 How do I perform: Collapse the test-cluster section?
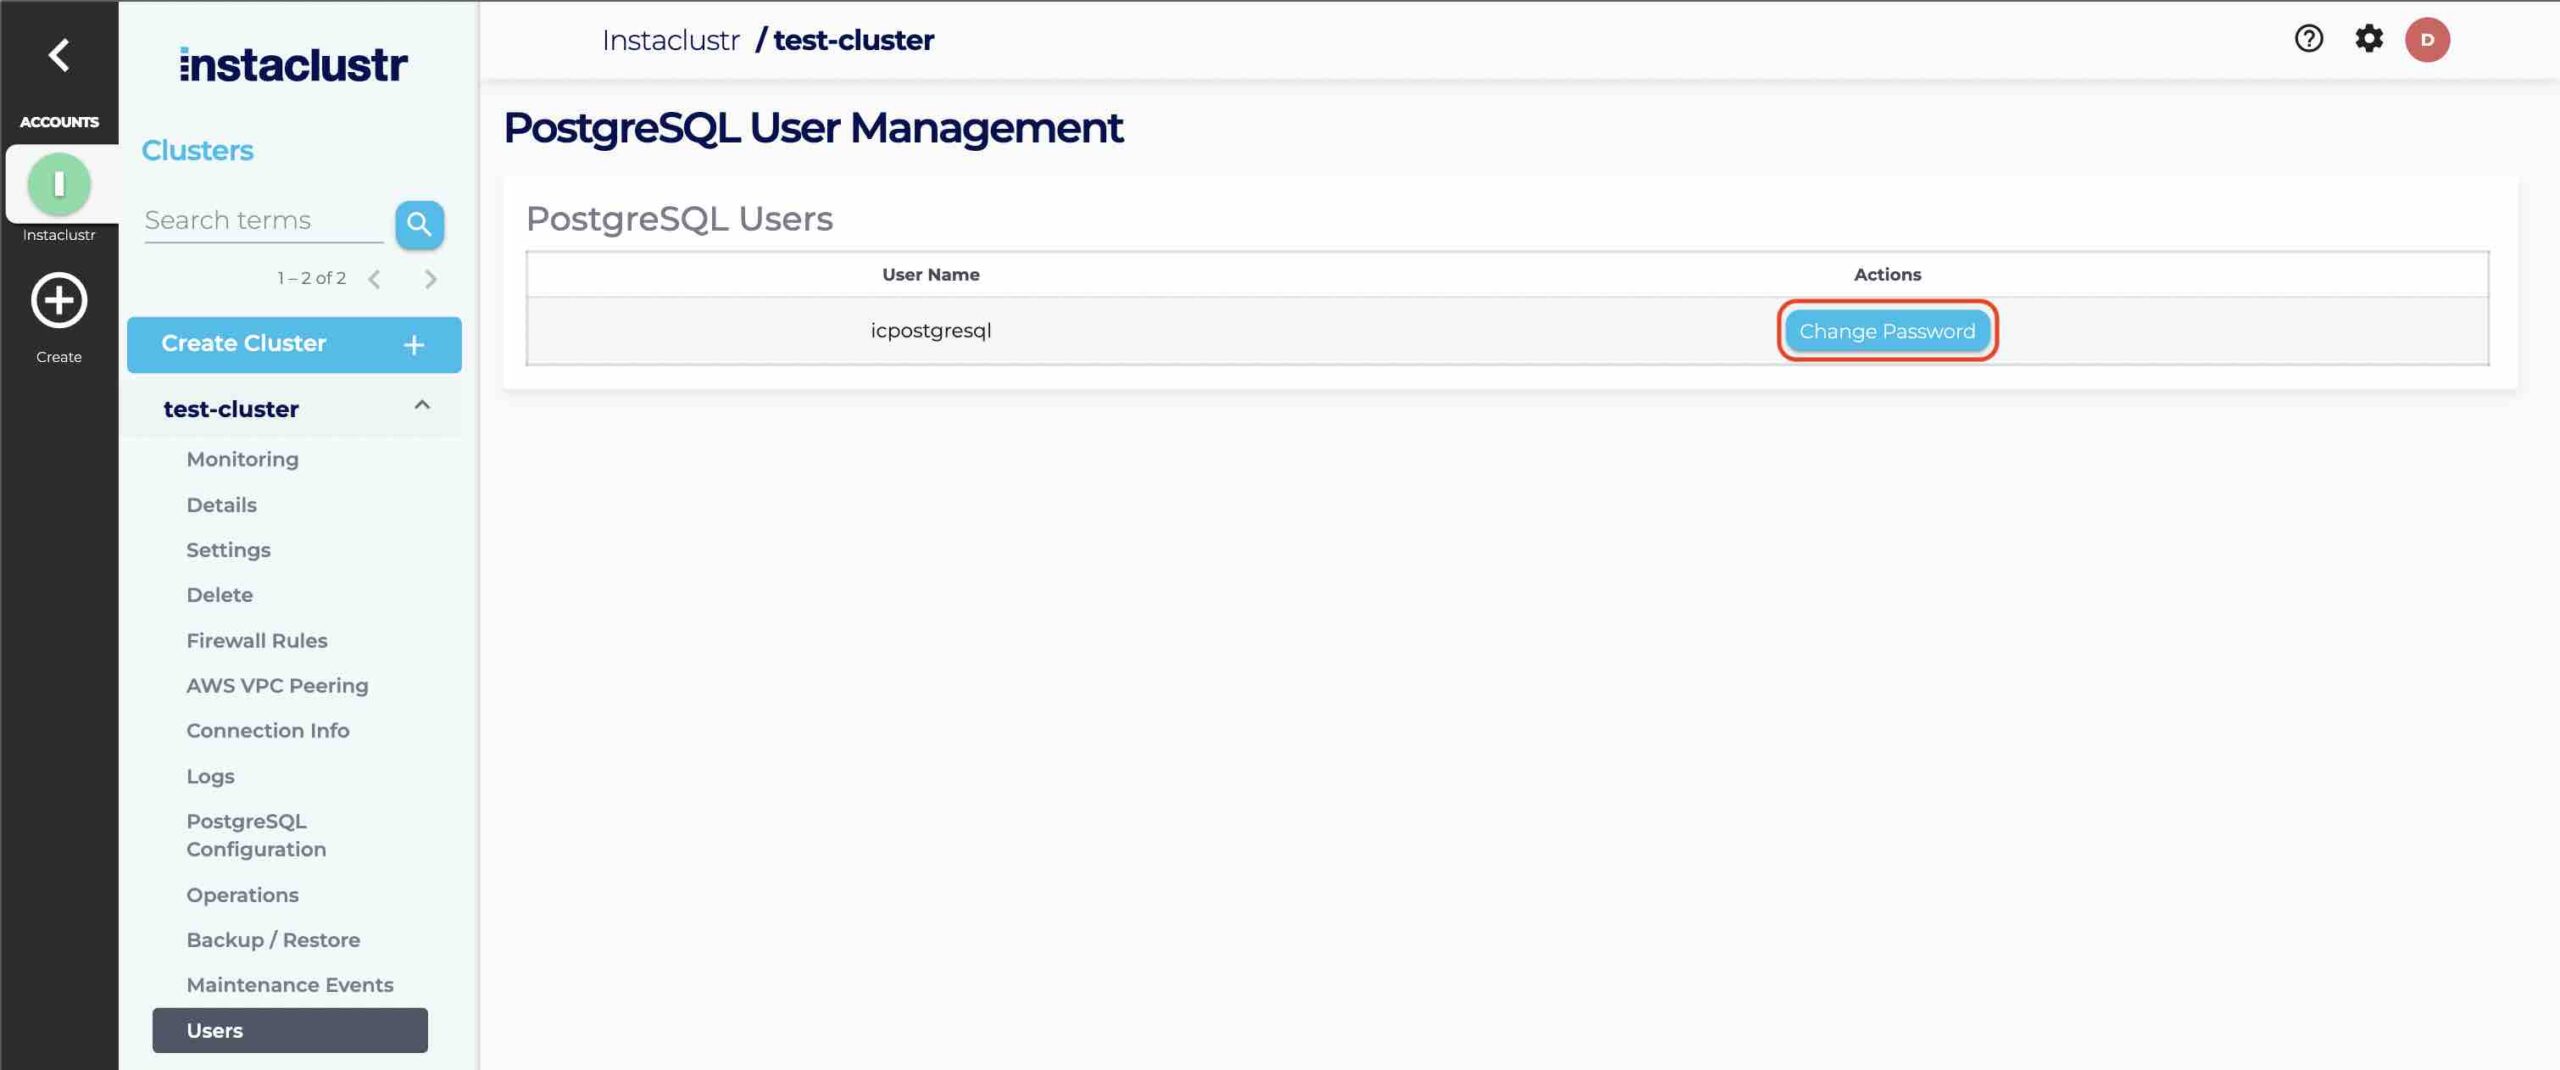(x=421, y=406)
